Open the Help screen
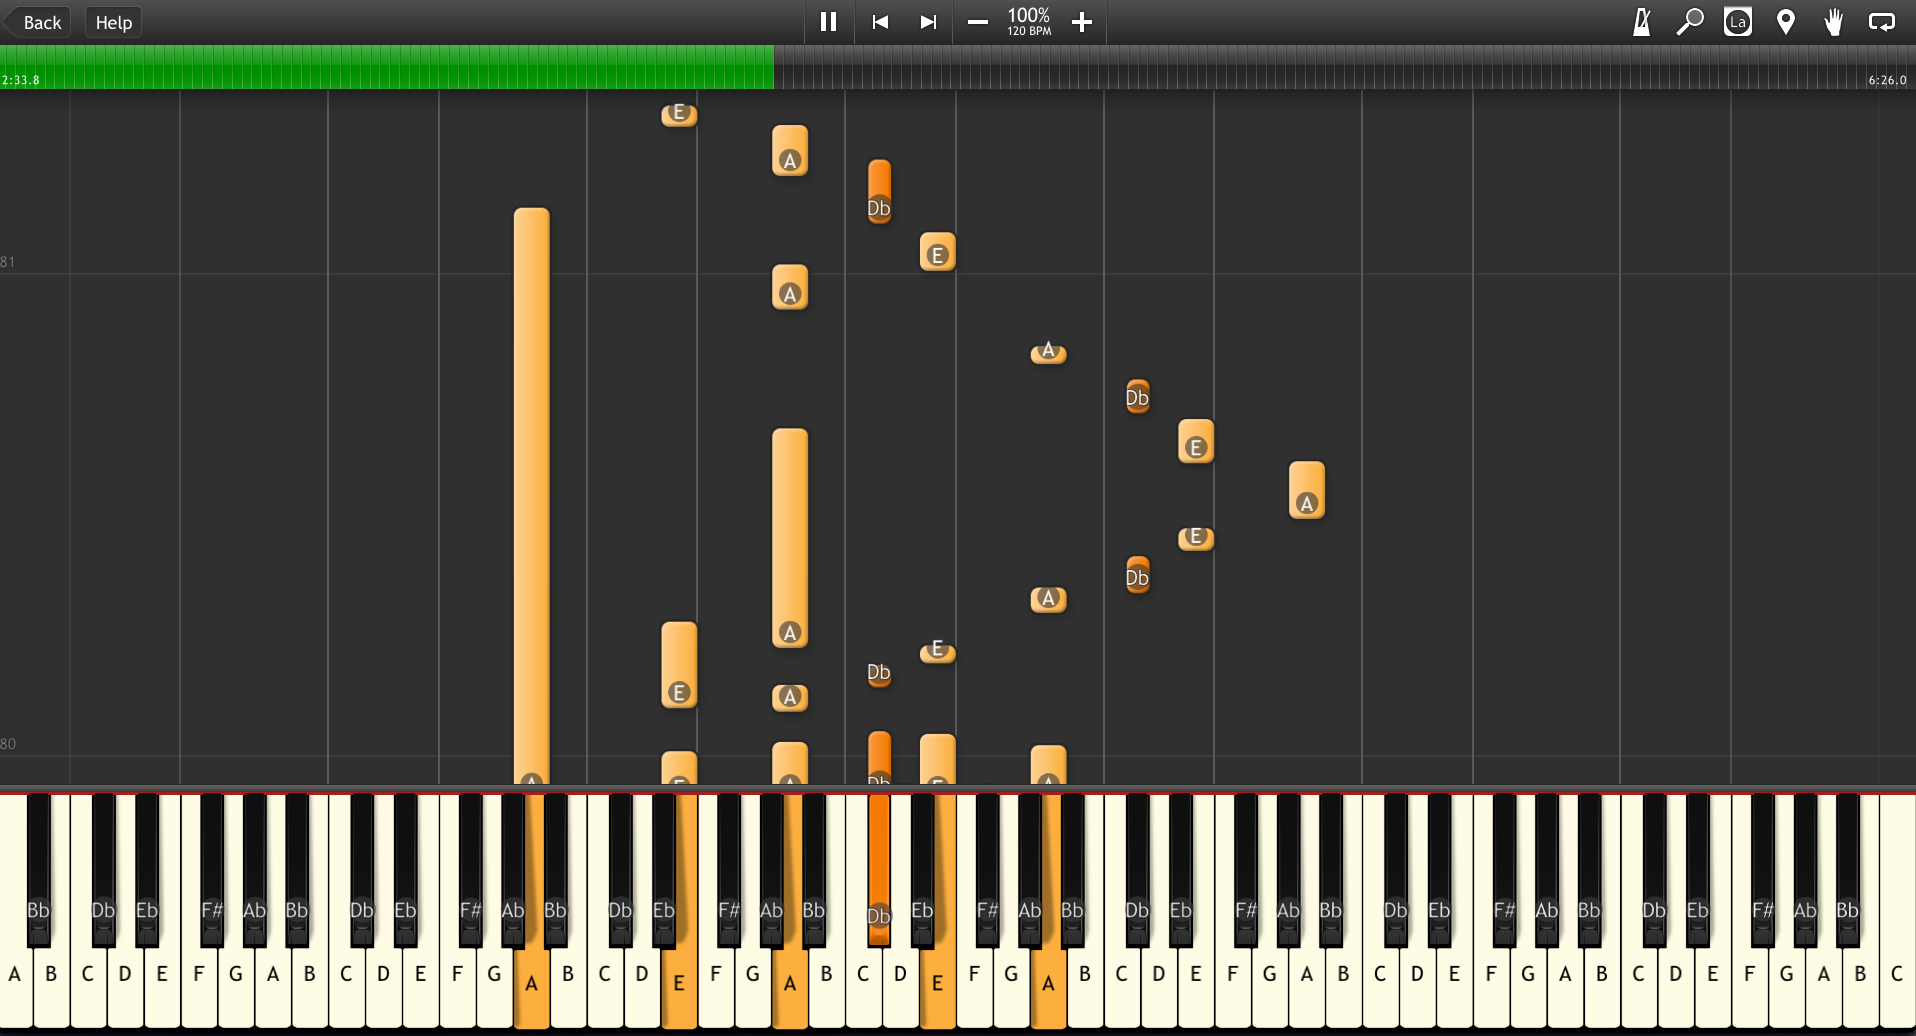 pos(112,21)
